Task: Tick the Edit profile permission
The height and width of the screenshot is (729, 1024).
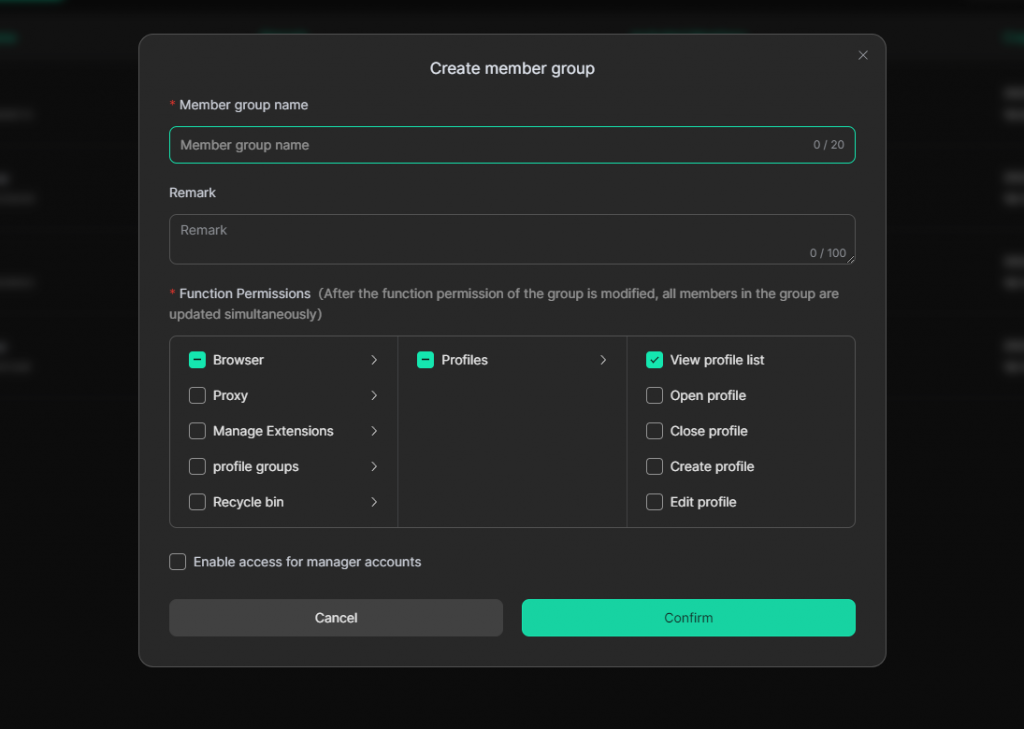Action: click(654, 502)
